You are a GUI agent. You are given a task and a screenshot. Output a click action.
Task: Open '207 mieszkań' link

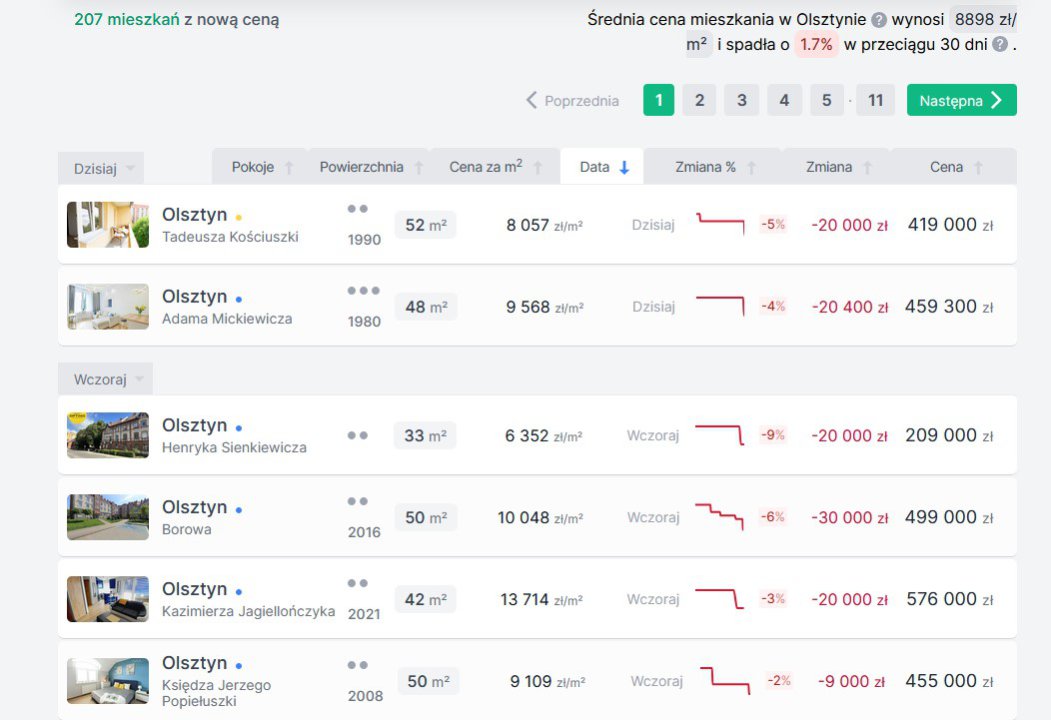click(x=127, y=19)
